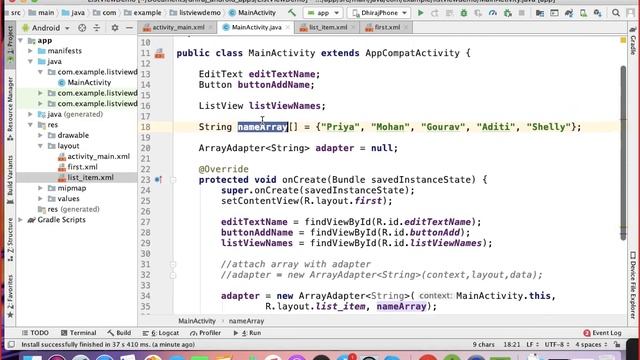Open the Run tool window
The width and height of the screenshot is (640, 360).
coord(247,333)
